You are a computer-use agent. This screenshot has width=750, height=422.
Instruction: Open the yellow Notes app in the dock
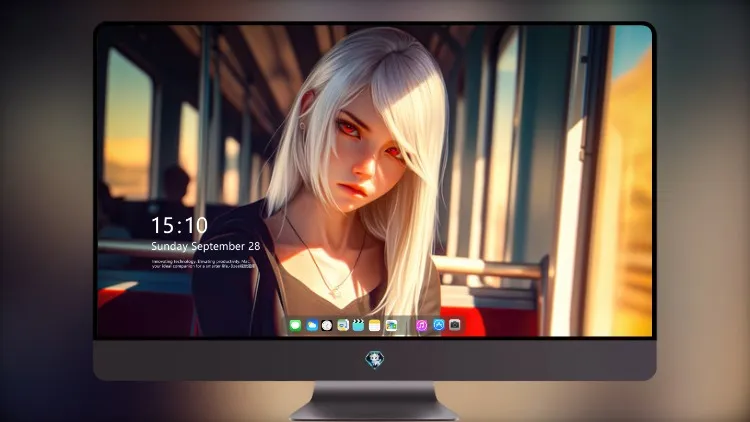[x=375, y=325]
